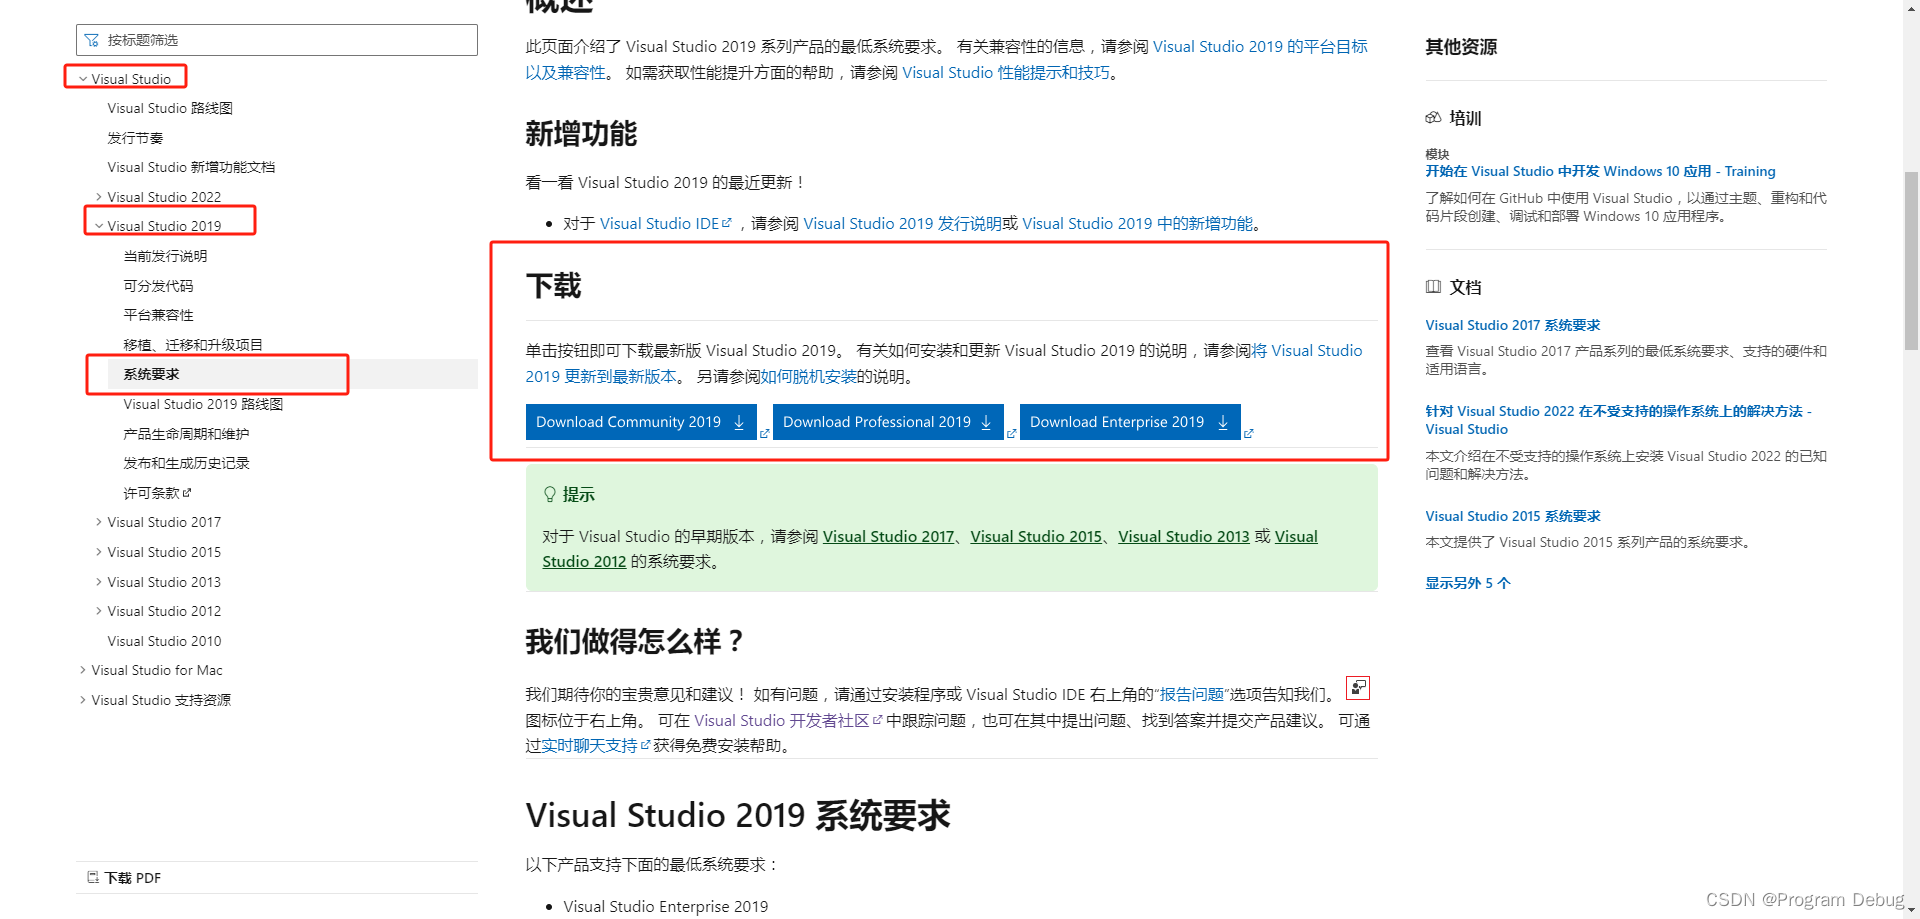The height and width of the screenshot is (919, 1920).
Task: Click the page vertical scrollbar thumb
Action: [1911, 260]
